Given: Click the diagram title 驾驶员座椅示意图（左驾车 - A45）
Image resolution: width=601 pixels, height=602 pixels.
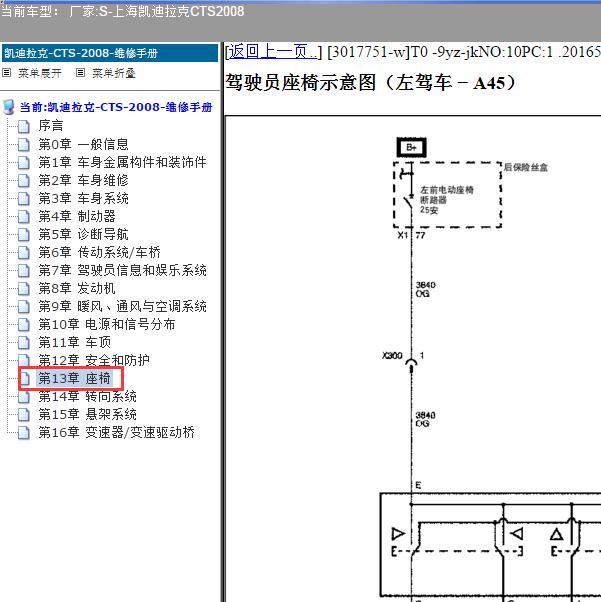Looking at the screenshot, I should (371, 83).
